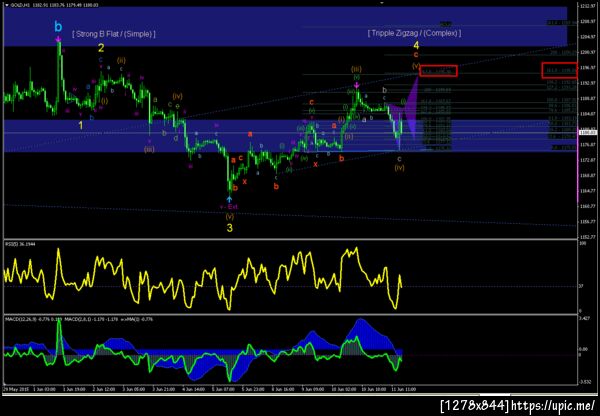Click the '5 Jun 07:00' time axis label

point(223,389)
